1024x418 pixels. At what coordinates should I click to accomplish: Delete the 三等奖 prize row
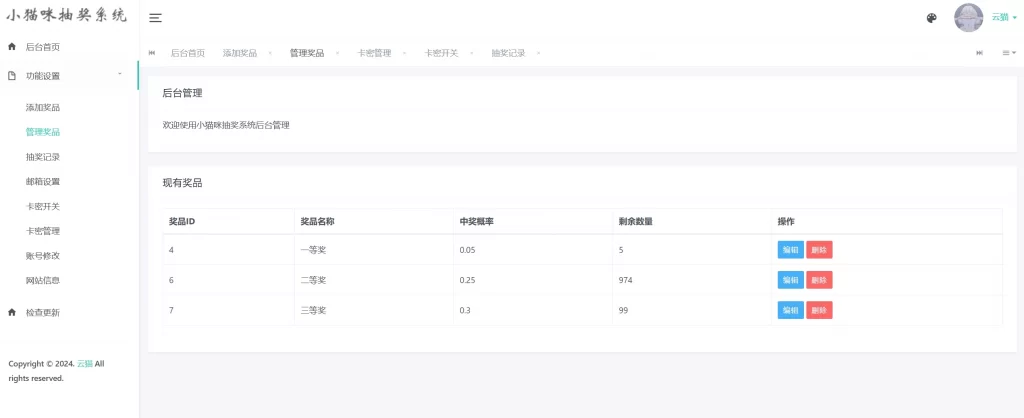pos(819,310)
